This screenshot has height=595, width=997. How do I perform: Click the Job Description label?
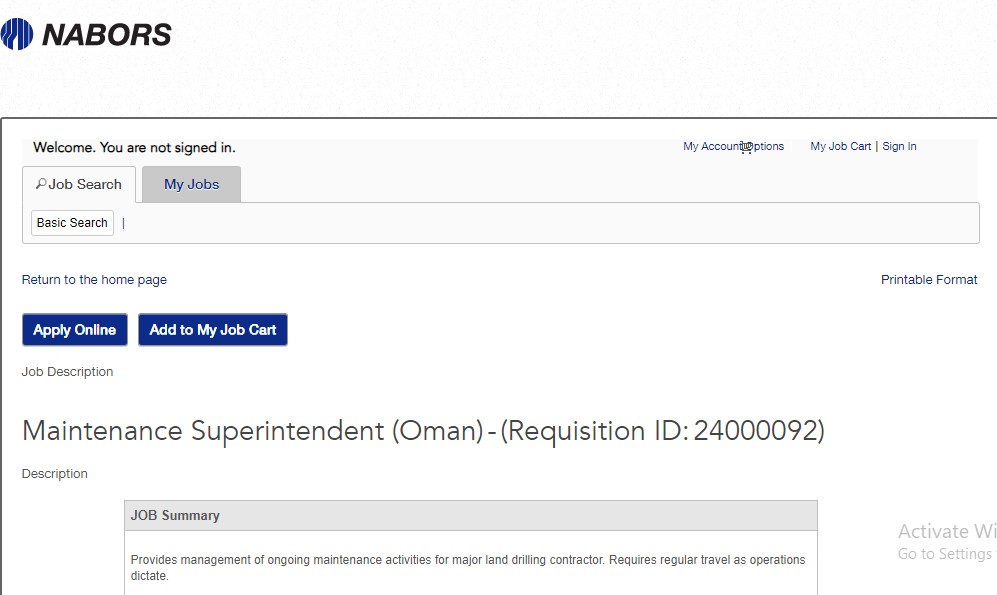coord(67,372)
